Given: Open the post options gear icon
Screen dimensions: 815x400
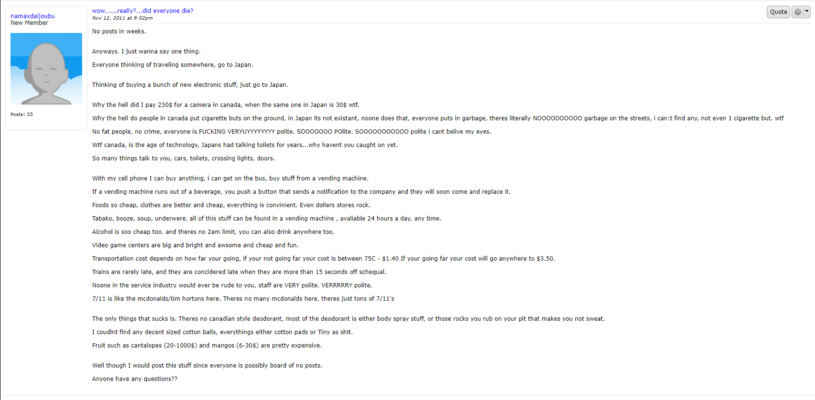Looking at the screenshot, I should coord(798,12).
